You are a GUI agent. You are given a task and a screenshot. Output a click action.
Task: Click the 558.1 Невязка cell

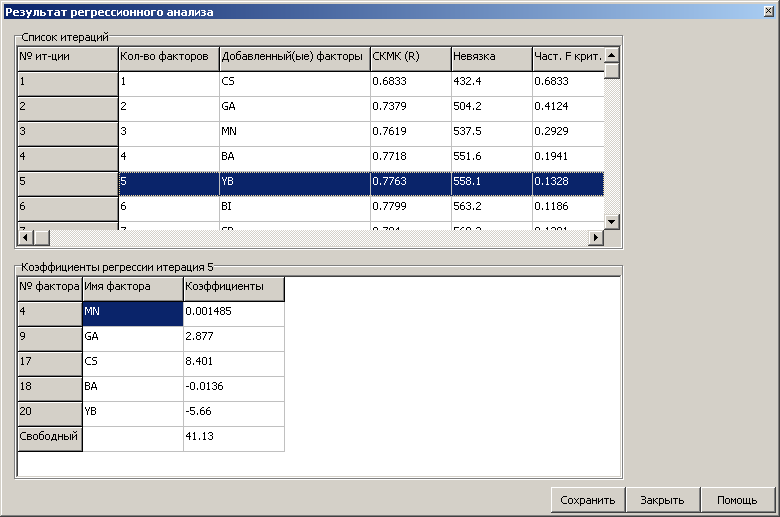[x=492, y=184]
